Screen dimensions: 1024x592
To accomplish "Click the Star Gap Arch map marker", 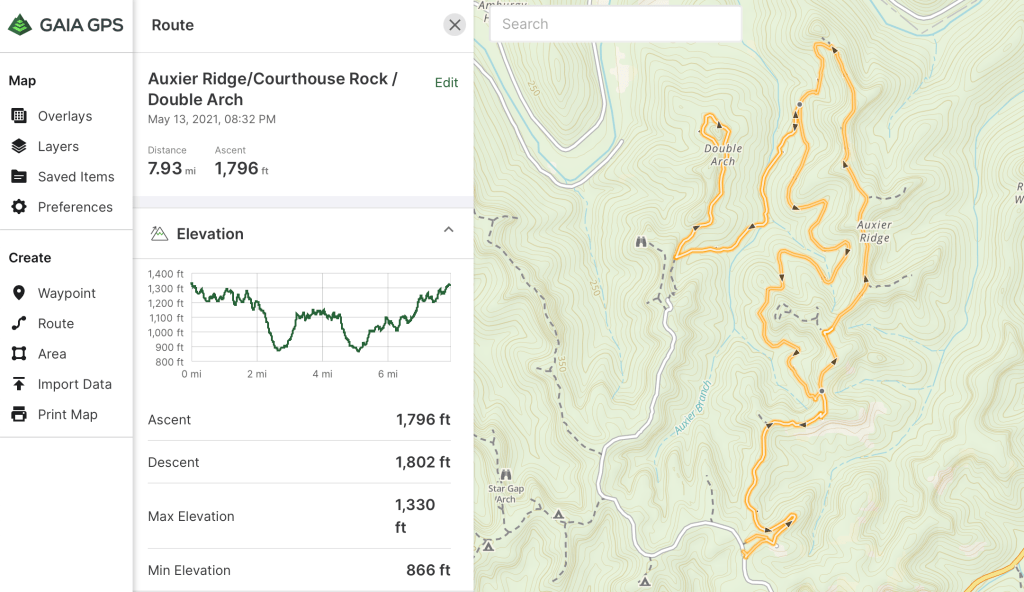I will click(506, 475).
